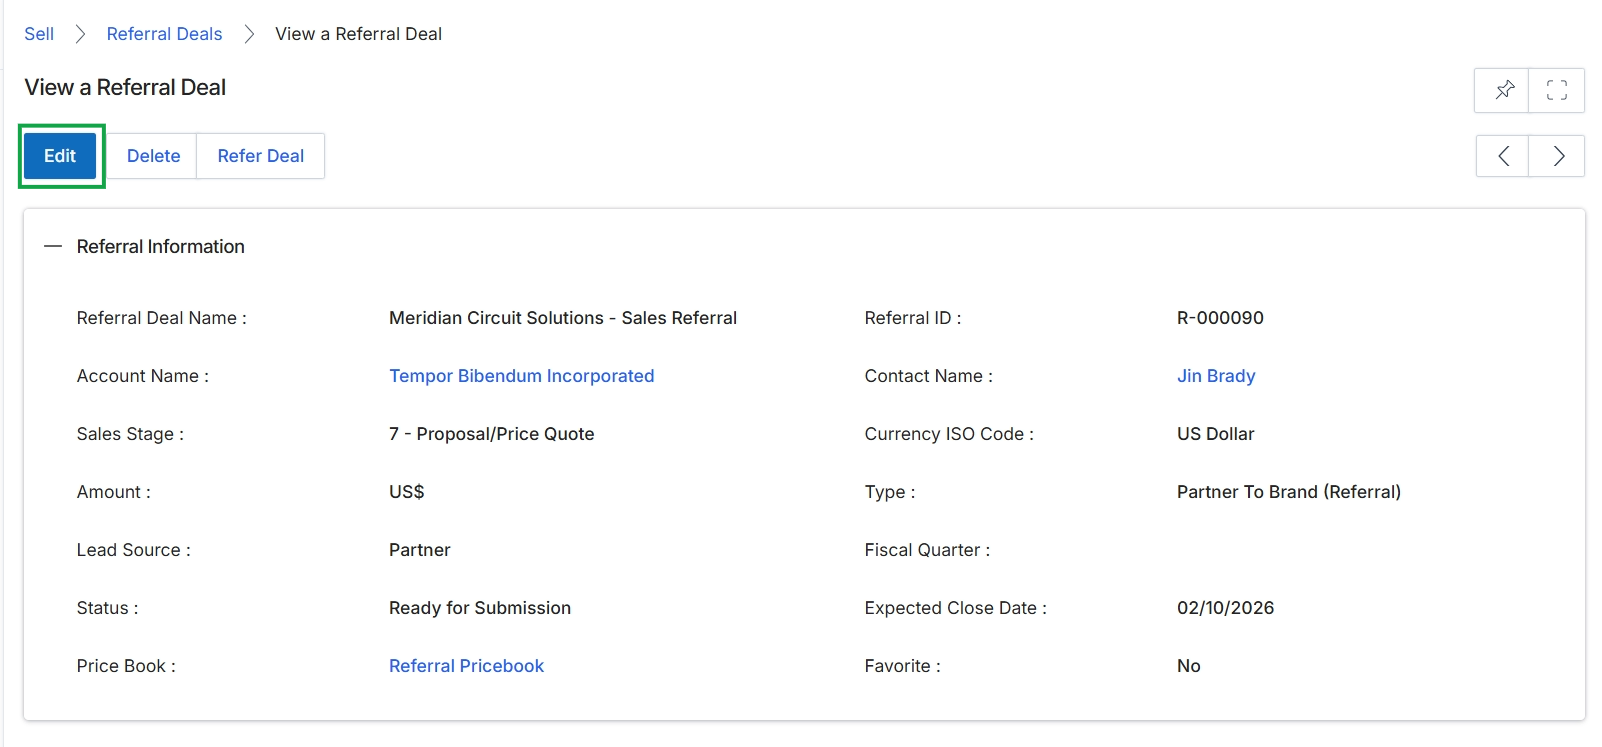The height and width of the screenshot is (747, 1602).
Task: Click the Referral Information section title
Action: (161, 246)
